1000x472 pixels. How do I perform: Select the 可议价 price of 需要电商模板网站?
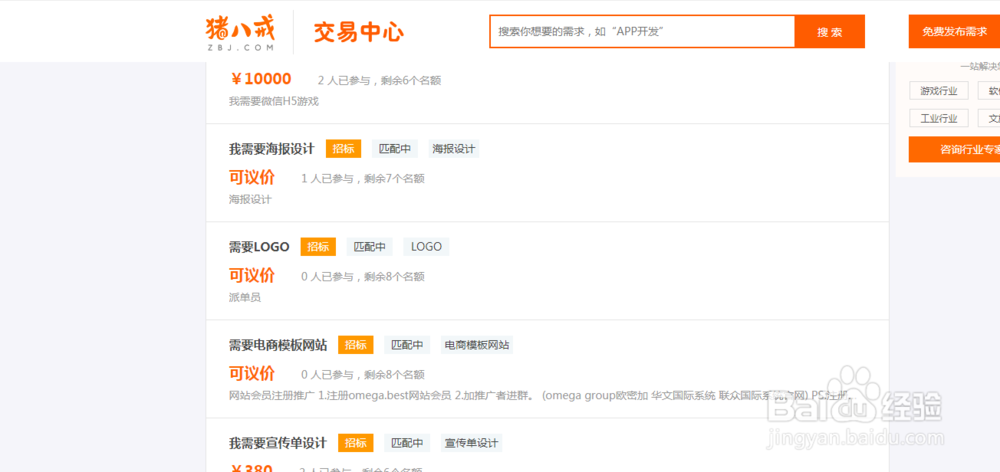point(252,373)
